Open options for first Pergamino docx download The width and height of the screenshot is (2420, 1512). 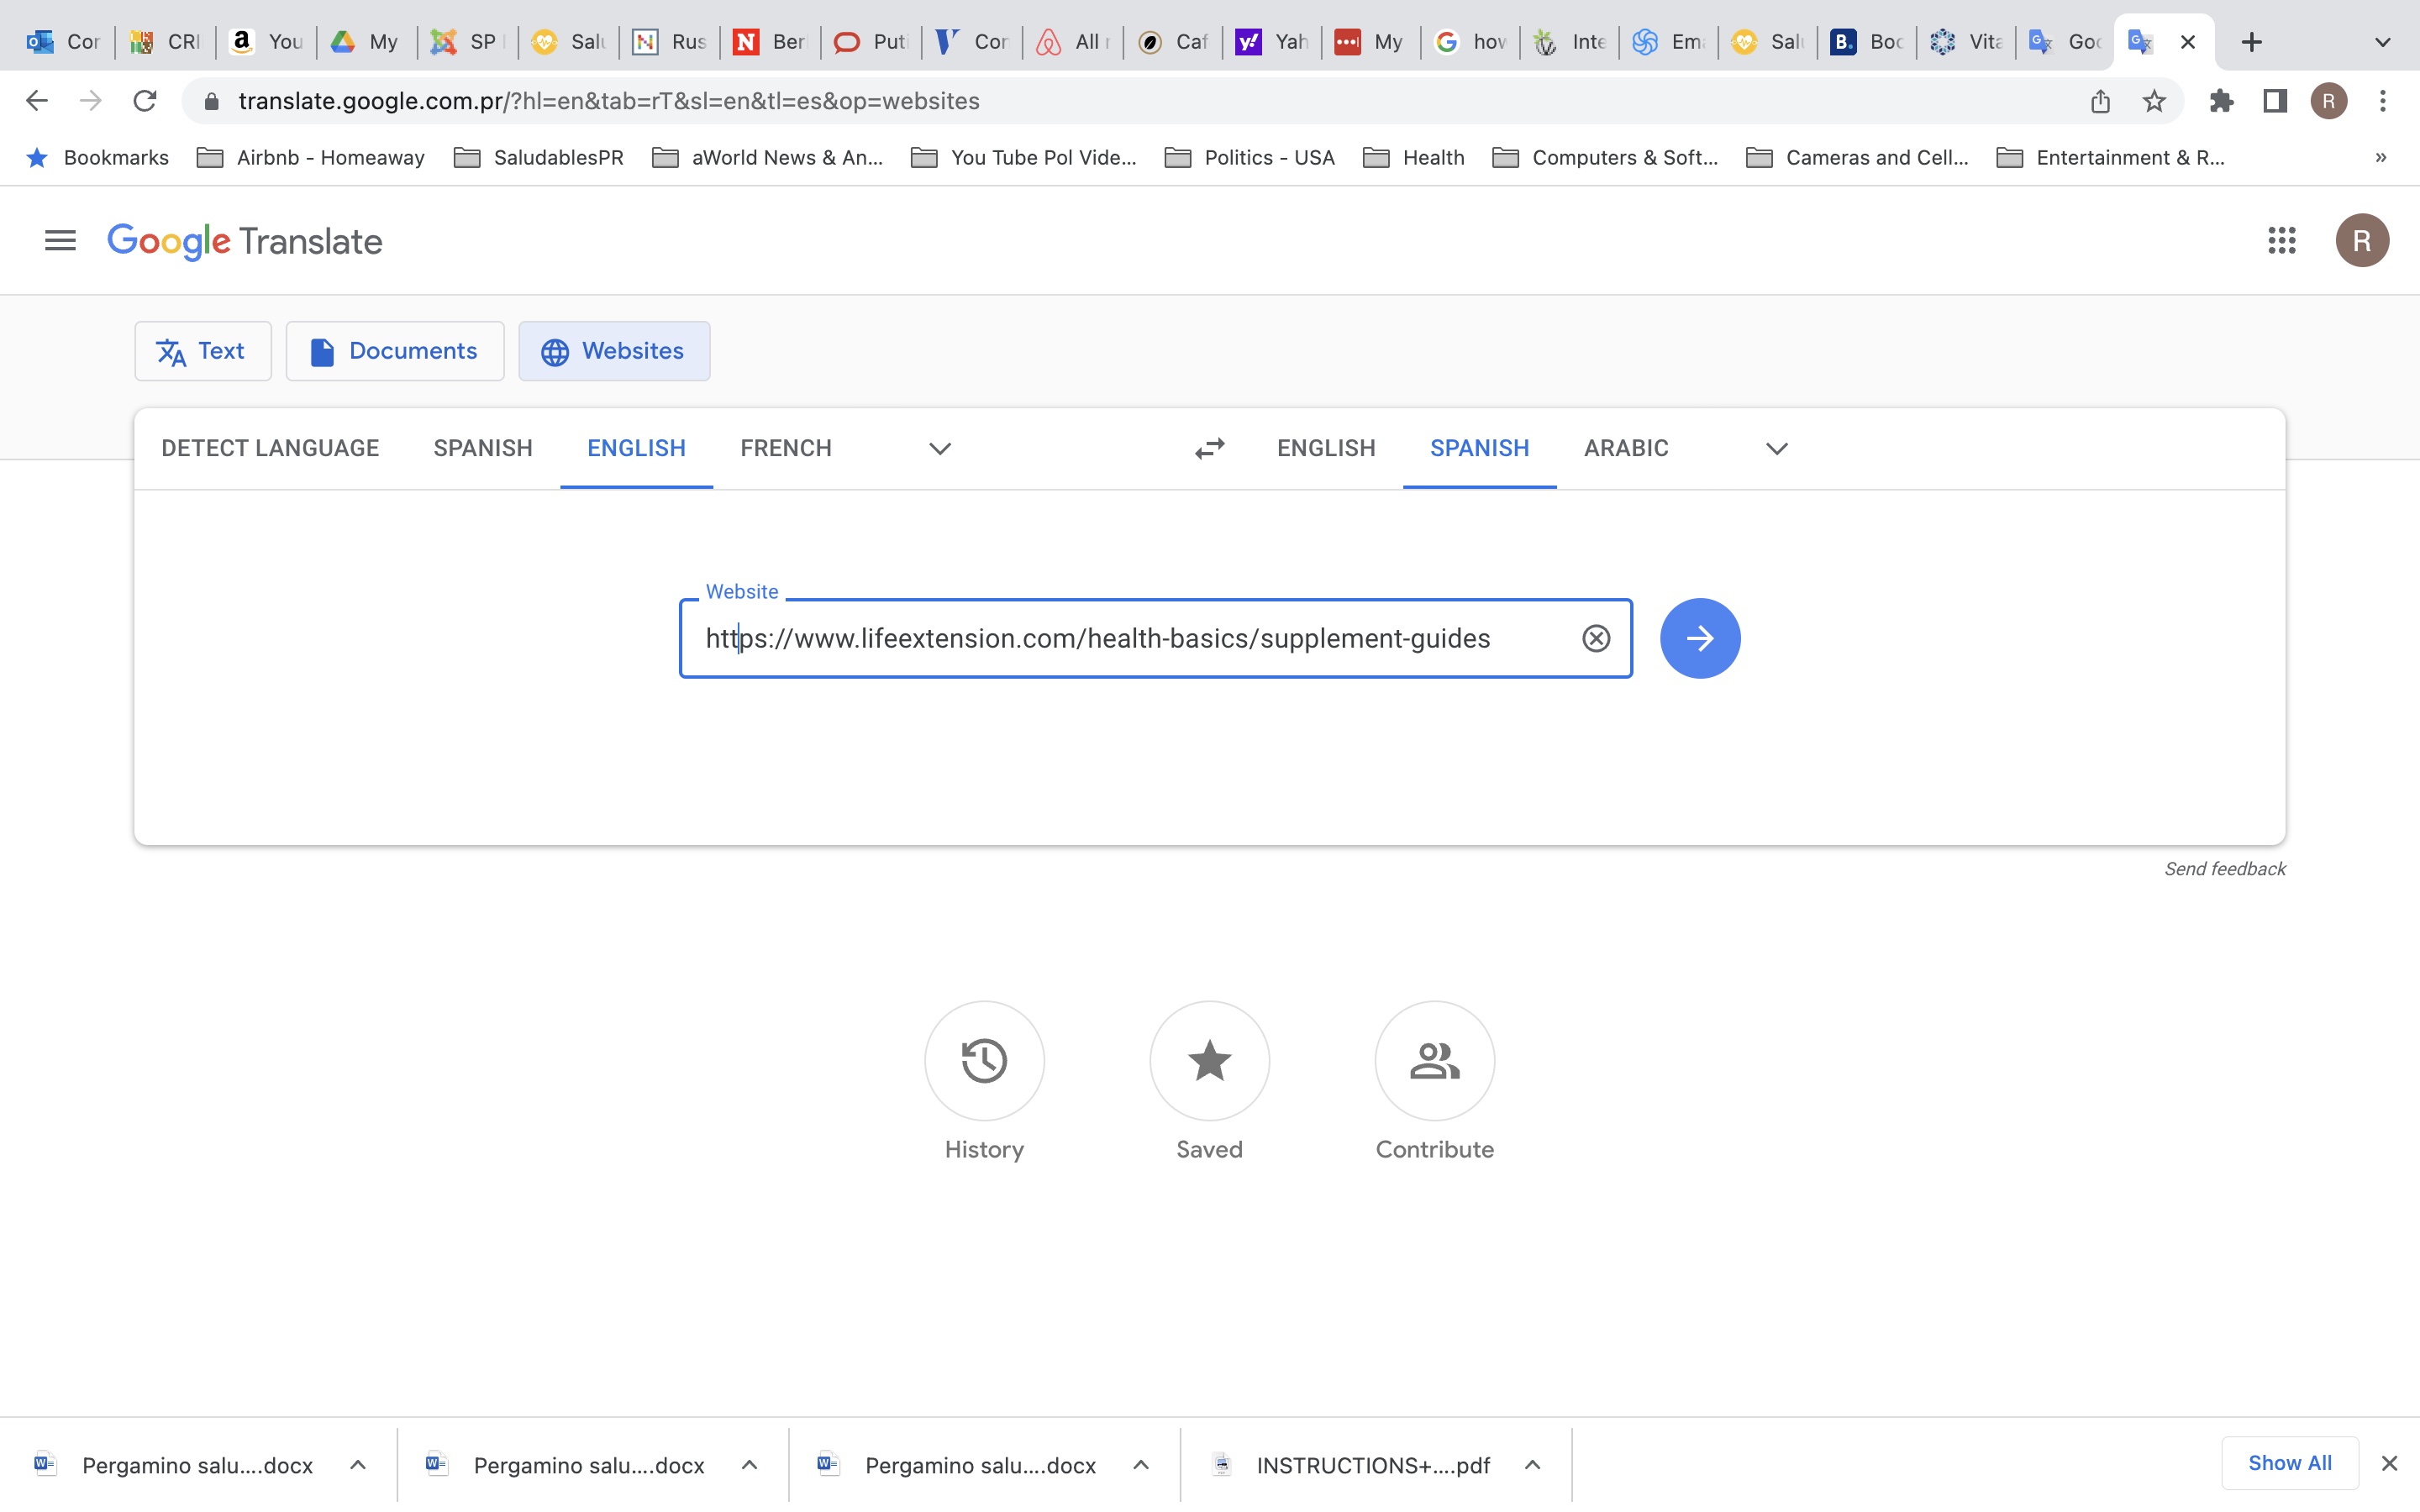[358, 1465]
